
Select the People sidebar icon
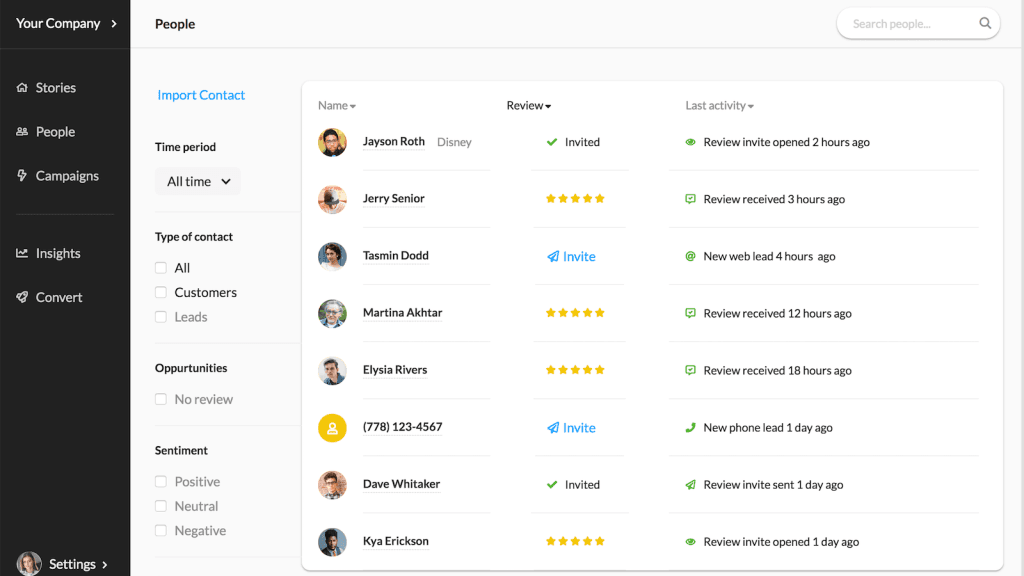[22, 131]
